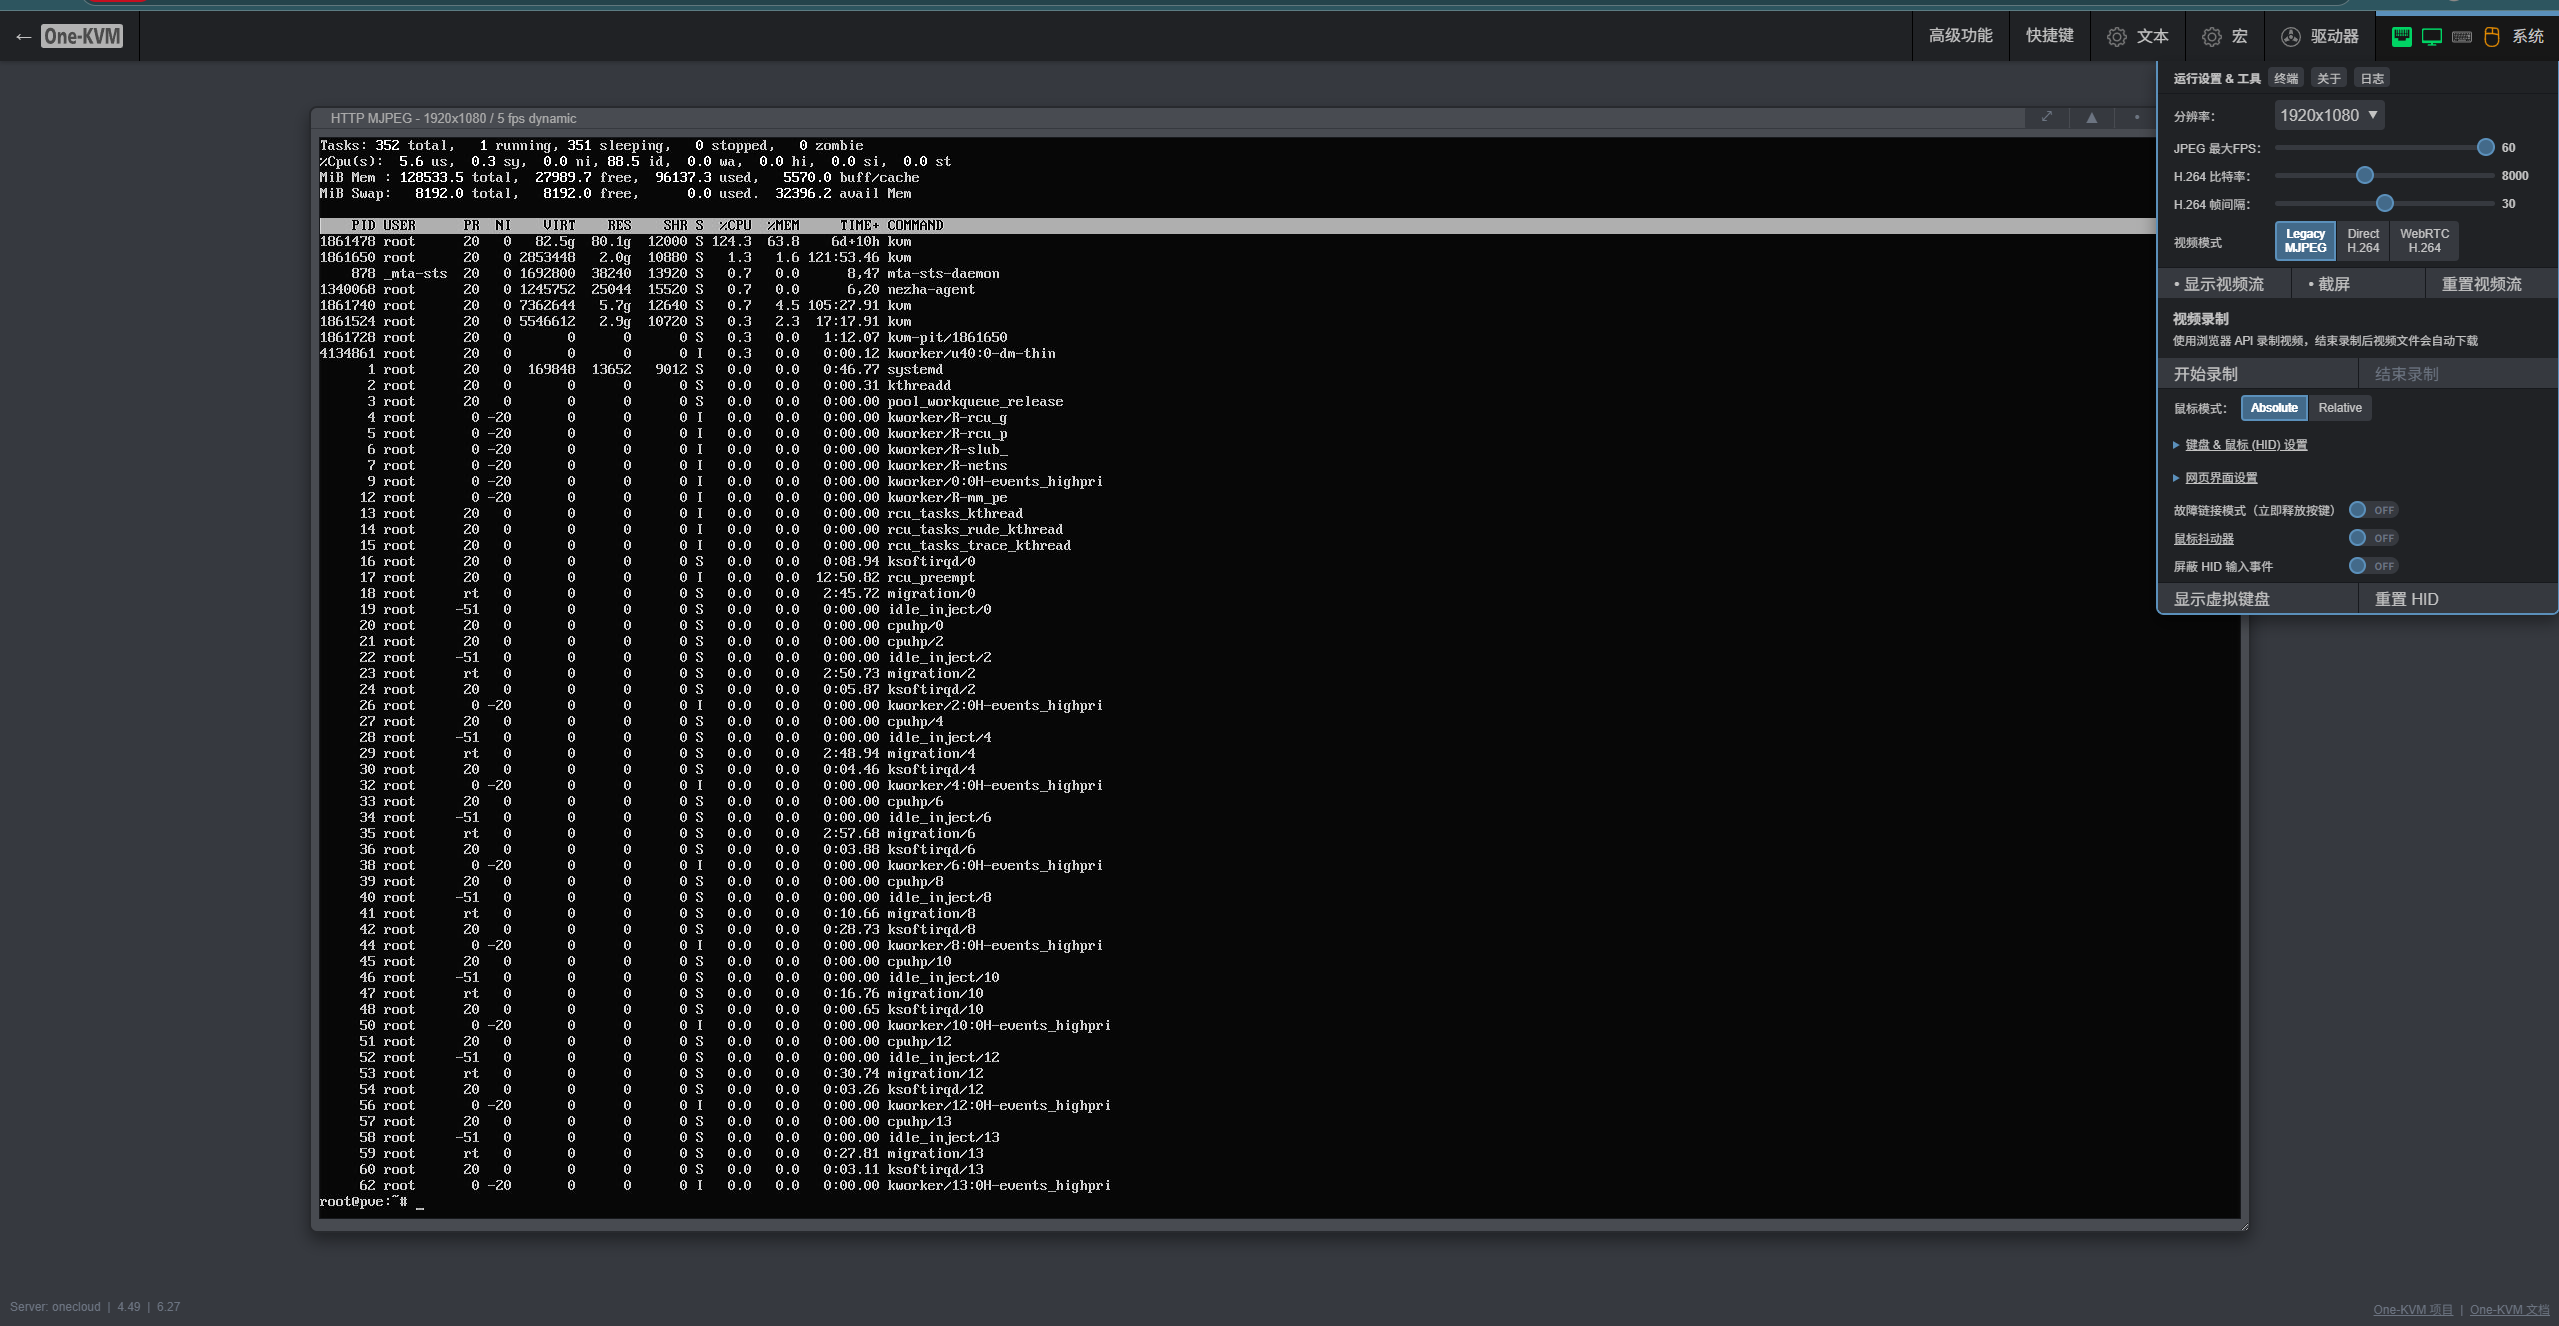Click the triangle maximize icon on stream window

point(2091,117)
